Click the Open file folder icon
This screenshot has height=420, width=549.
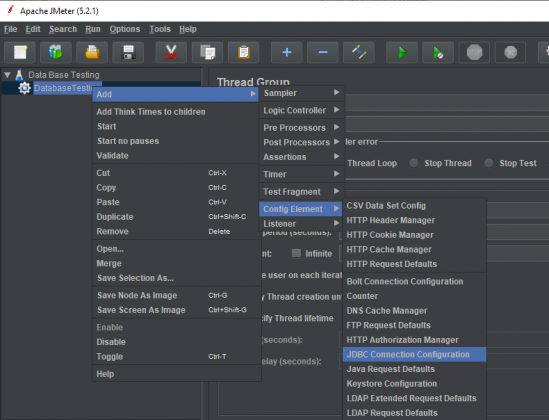point(92,52)
